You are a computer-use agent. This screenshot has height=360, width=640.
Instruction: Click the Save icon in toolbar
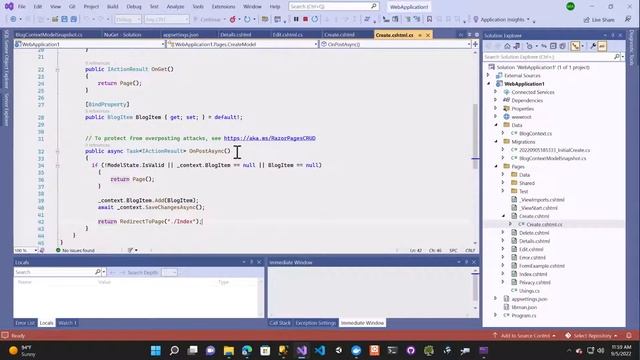64,19
